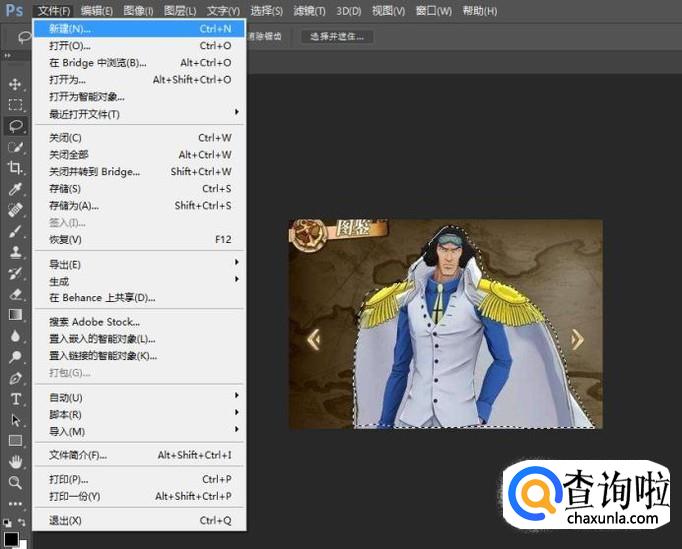
Task: Select the Eraser tool
Action: pos(15,294)
